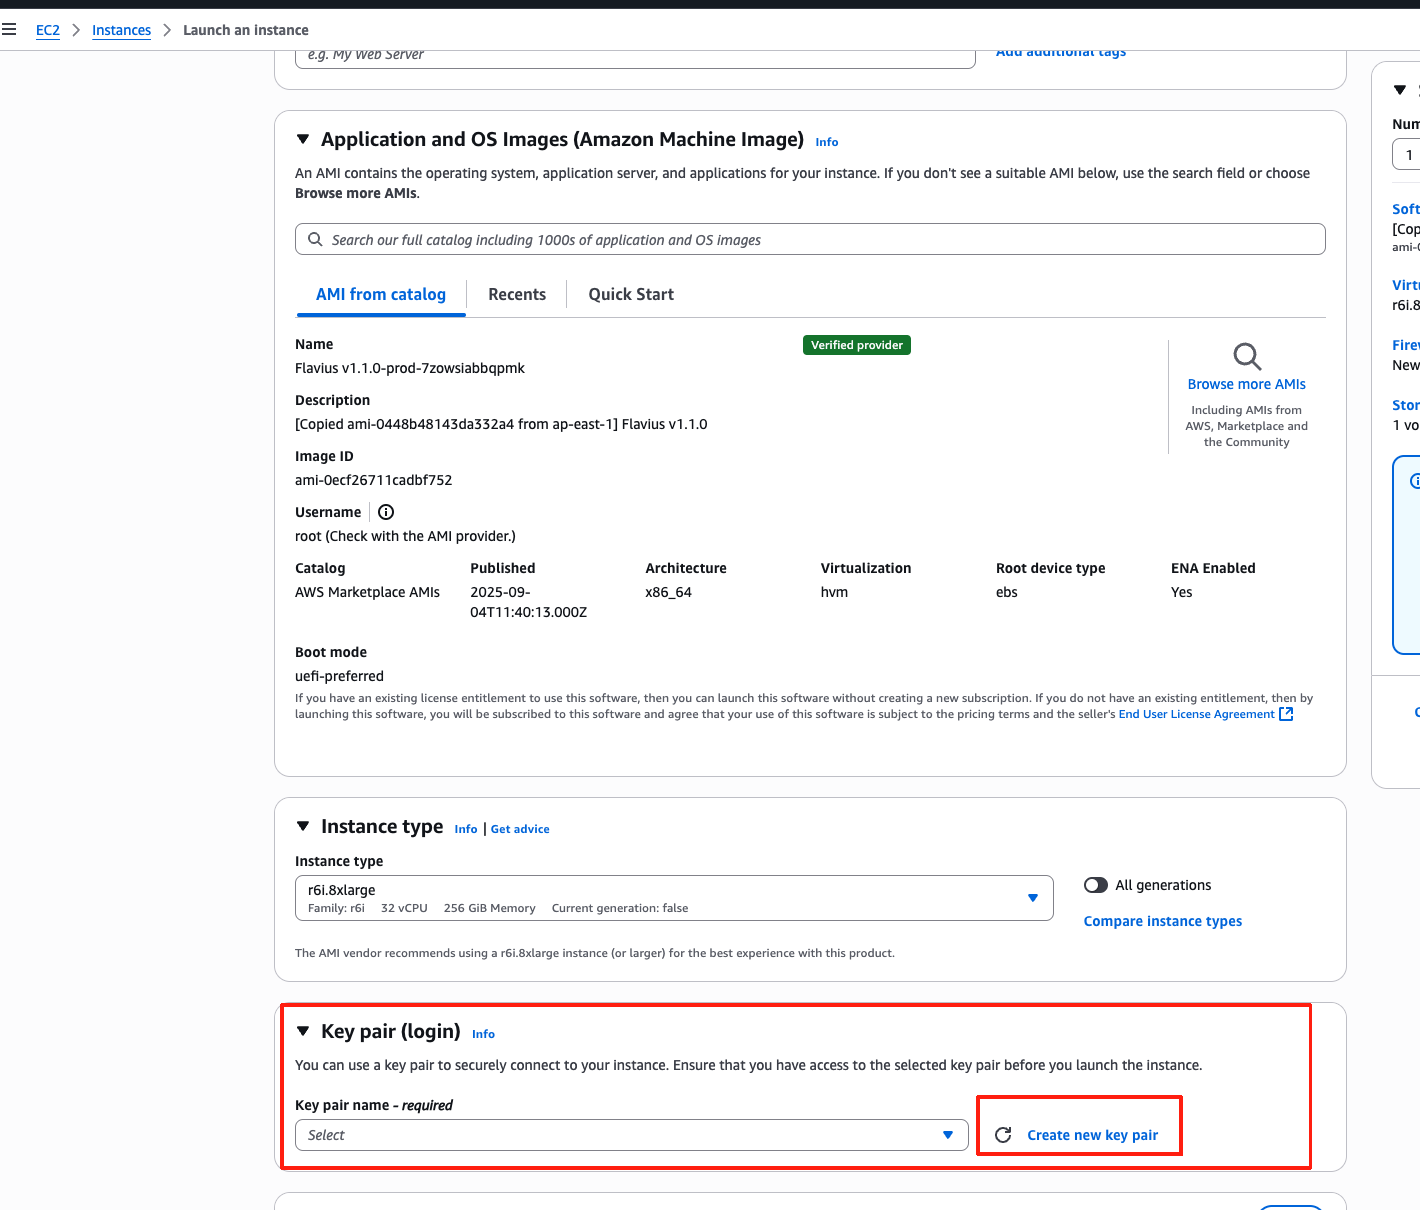The height and width of the screenshot is (1210, 1420).
Task: Collapse the Key pair (login) section
Action: tap(303, 1032)
